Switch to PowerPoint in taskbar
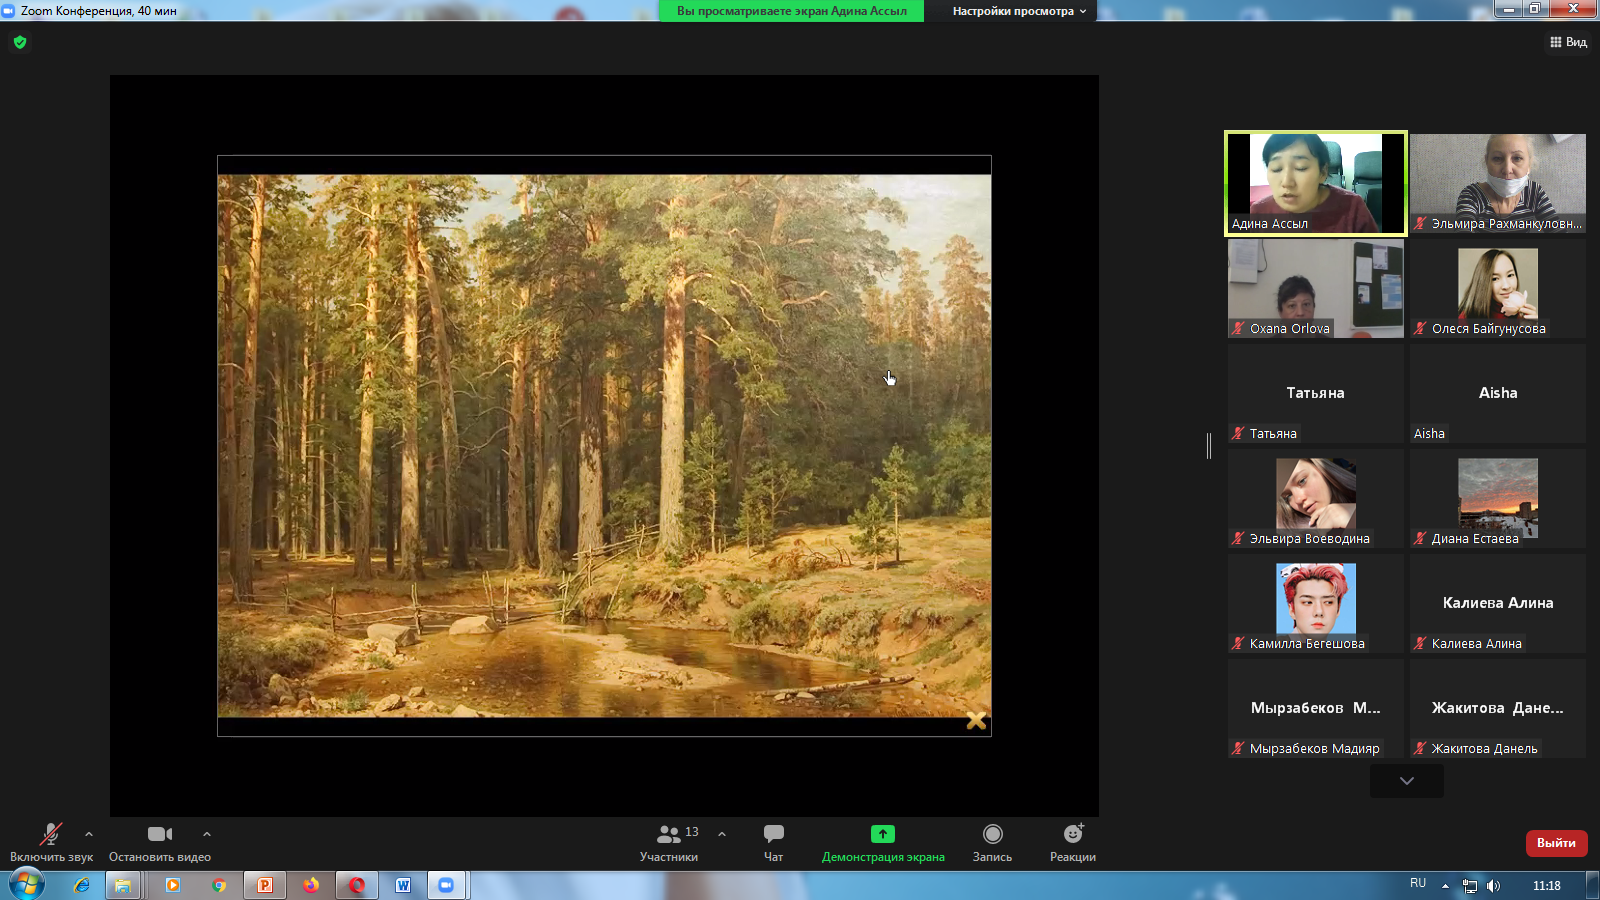 pyautogui.click(x=265, y=885)
